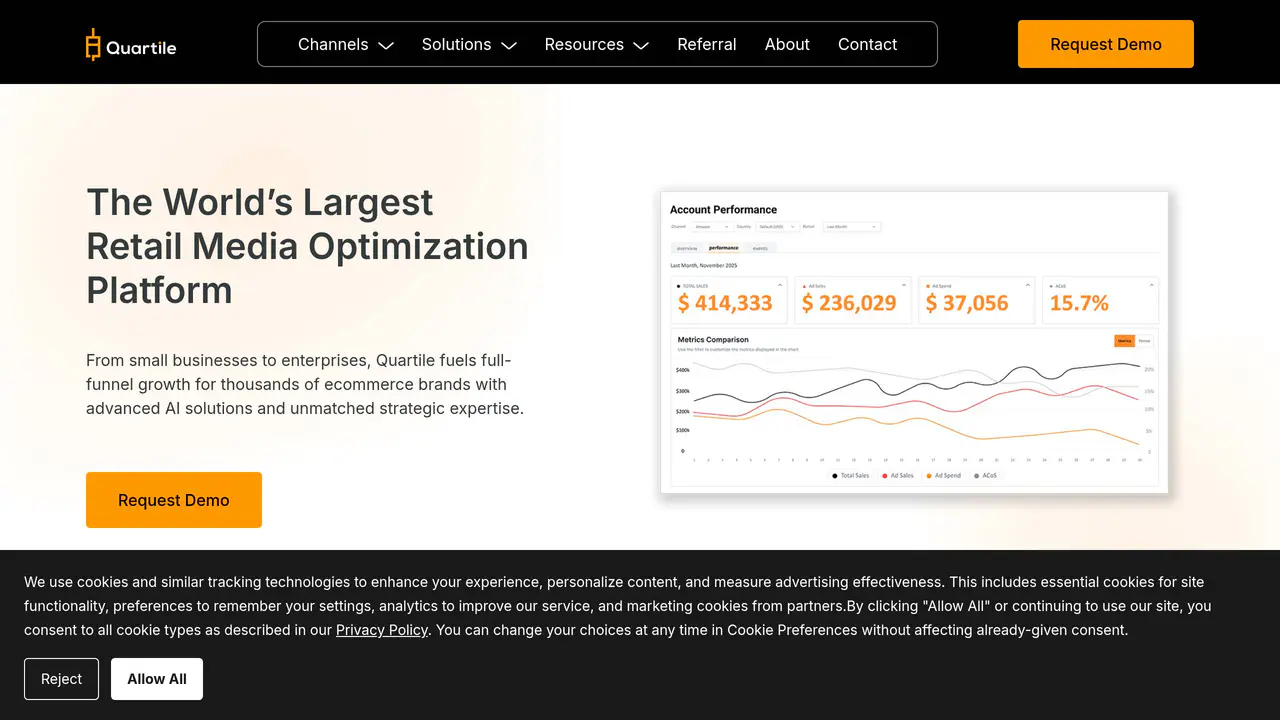Expand the Channels dropdown menu
This screenshot has width=1280, height=720.
pyautogui.click(x=346, y=44)
